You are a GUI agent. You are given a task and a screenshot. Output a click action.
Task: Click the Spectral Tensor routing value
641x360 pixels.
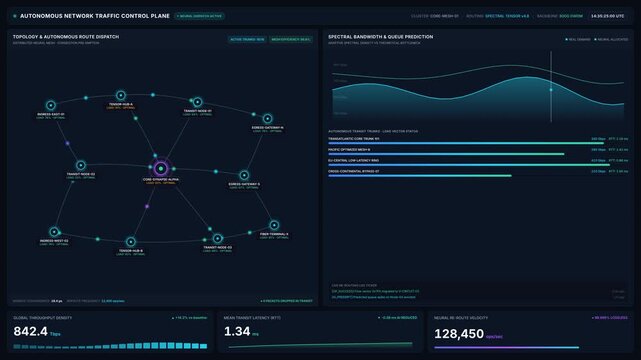point(507,16)
